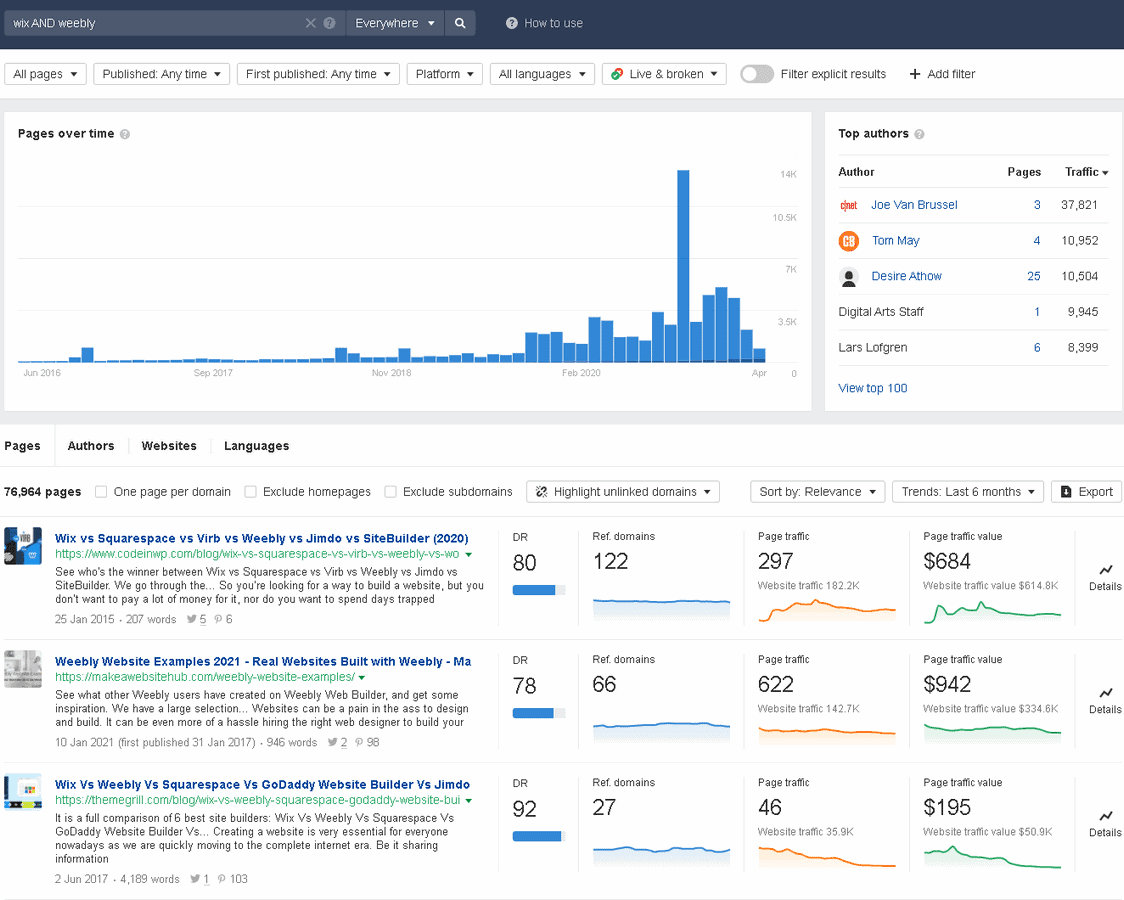The height and width of the screenshot is (900, 1124).
Task: Expand URL arrow for themegrill result
Action: tap(469, 801)
